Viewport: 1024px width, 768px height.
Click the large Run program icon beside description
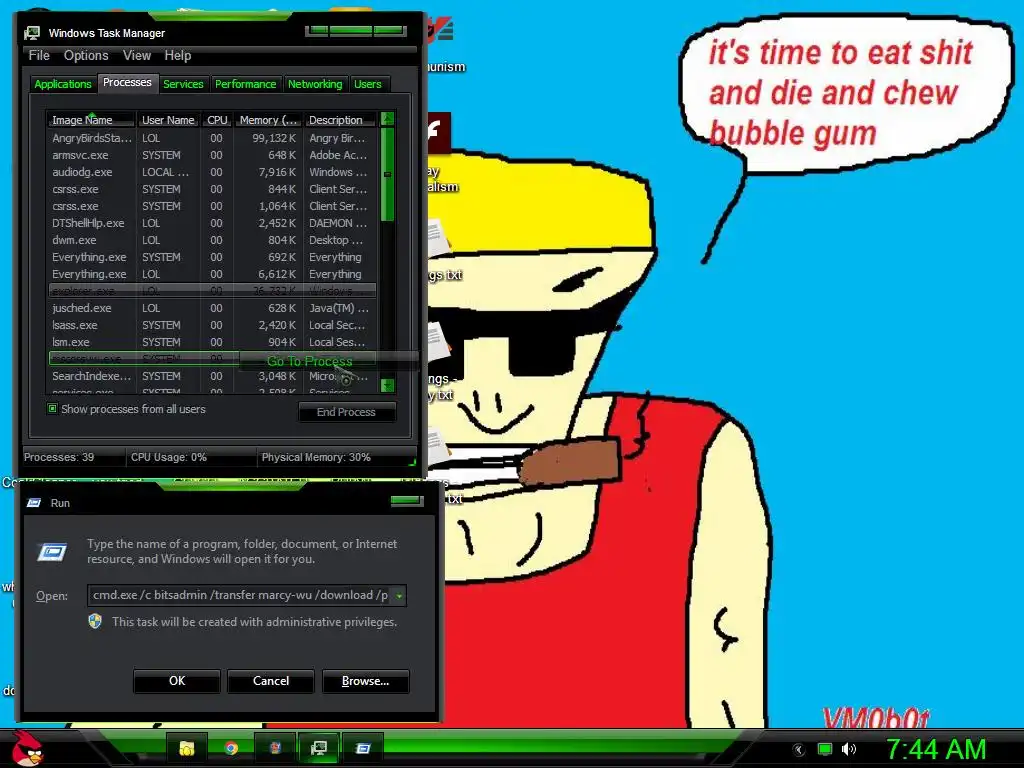52,552
